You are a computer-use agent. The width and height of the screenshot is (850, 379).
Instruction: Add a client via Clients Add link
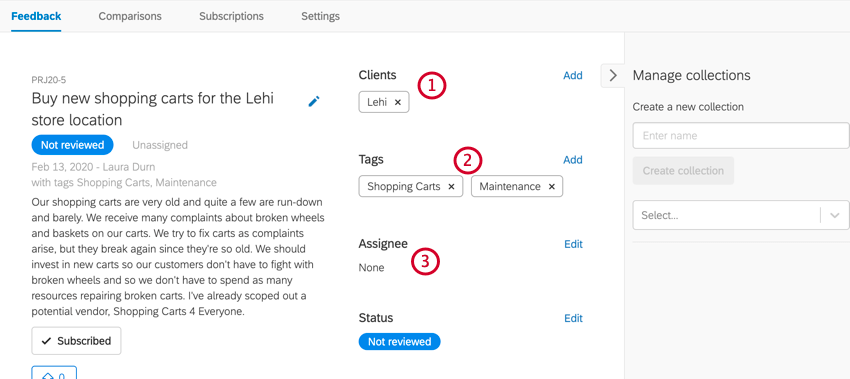(x=572, y=75)
